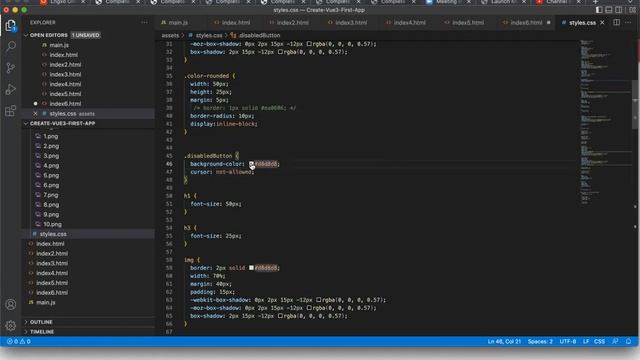Open index2.html in Open Editors list
640x360 pixels.
pyautogui.click(x=65, y=64)
